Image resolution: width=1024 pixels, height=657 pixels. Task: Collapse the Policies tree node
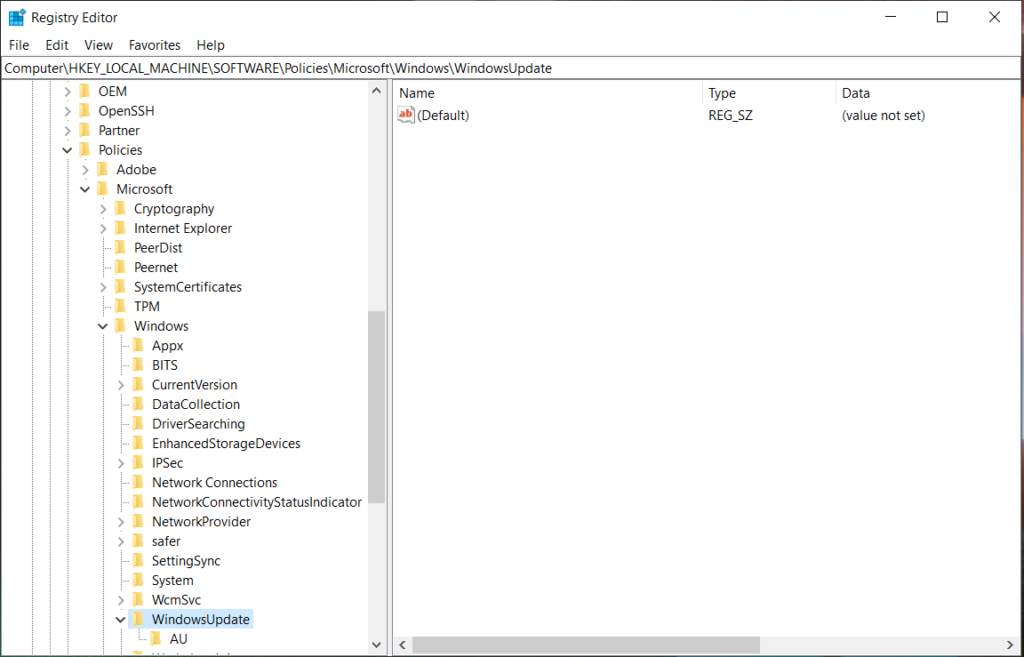tap(68, 150)
